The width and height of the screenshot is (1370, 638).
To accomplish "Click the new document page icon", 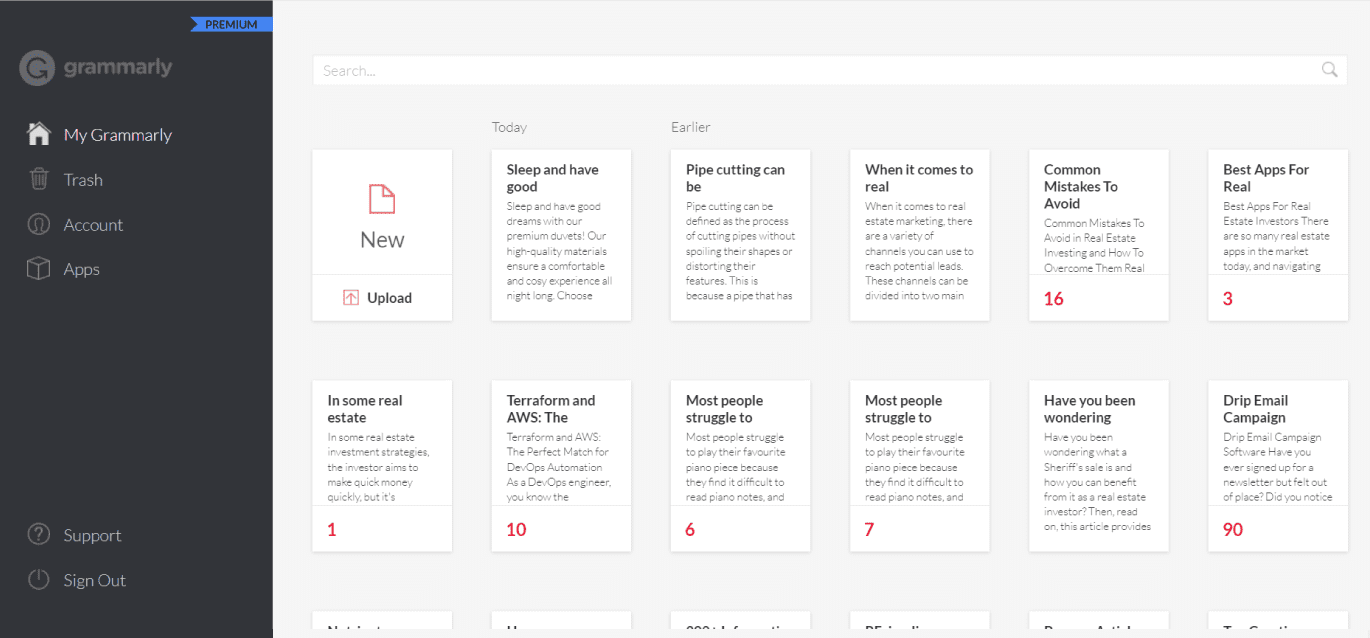I will (382, 199).
